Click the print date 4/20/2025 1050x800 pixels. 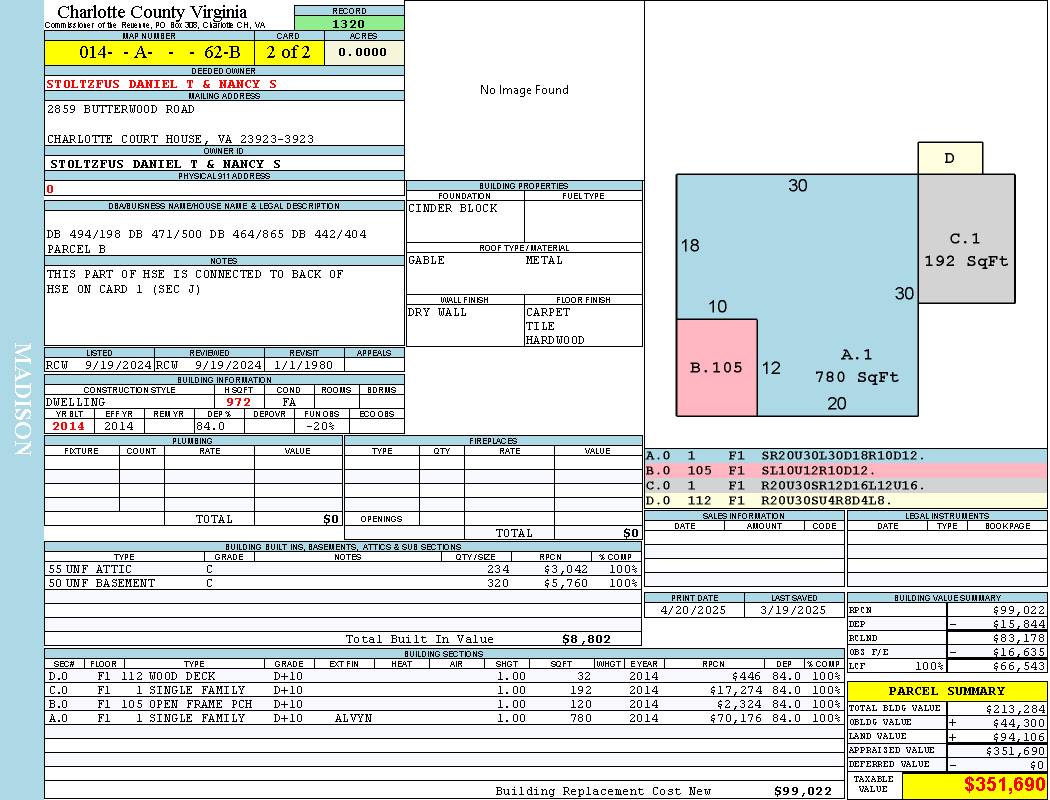(694, 610)
